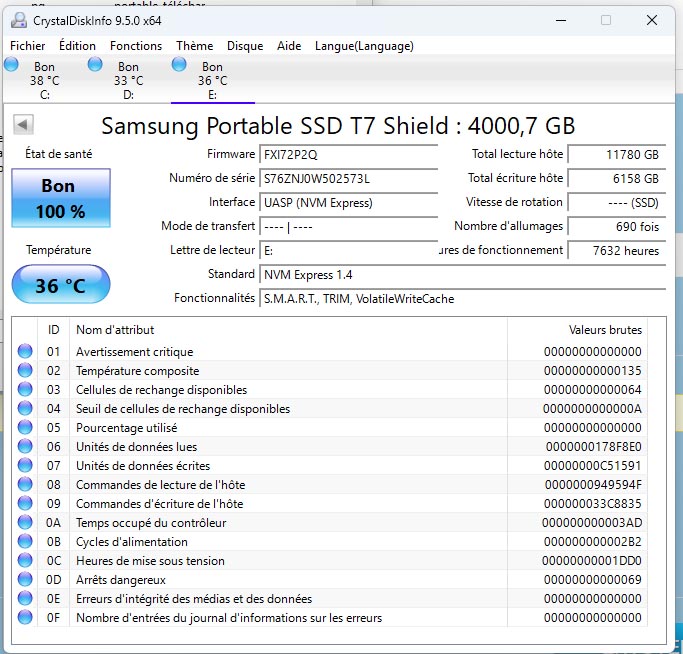Click Total lecture hôte value 11780 GB
Viewport: 683px width, 654px height.
(617, 154)
